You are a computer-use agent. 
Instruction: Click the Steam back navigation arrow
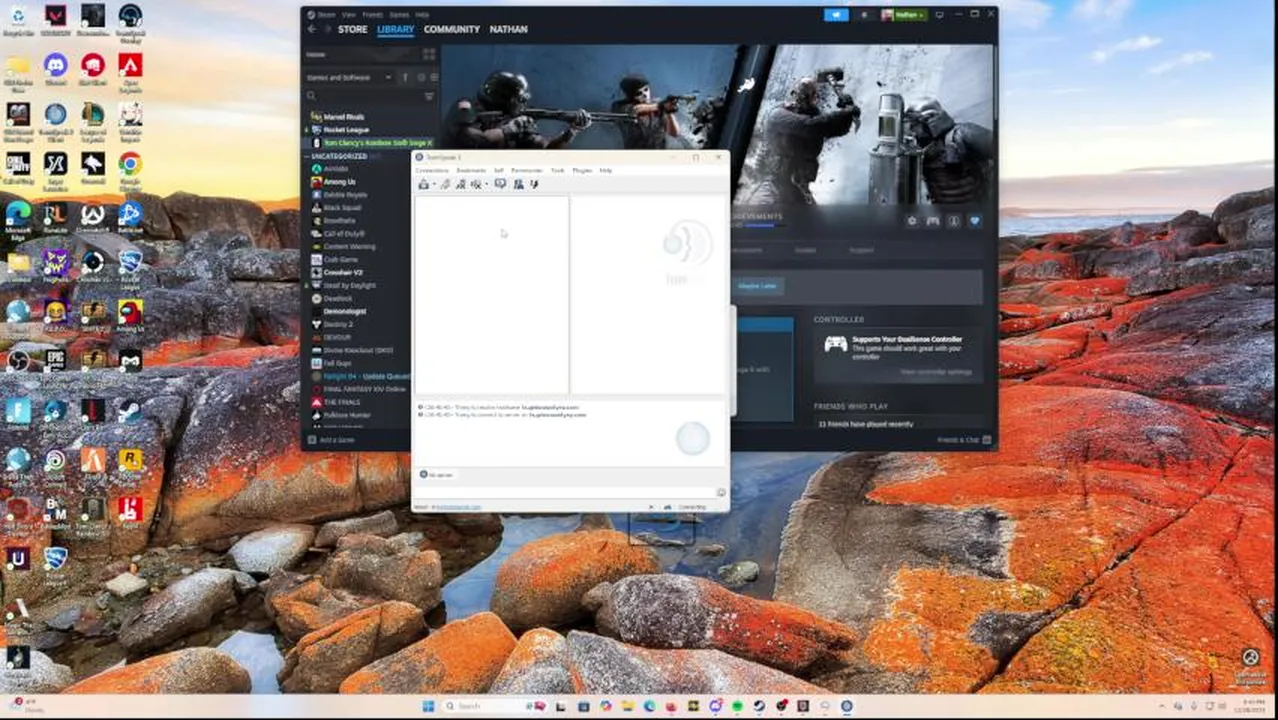pos(311,29)
